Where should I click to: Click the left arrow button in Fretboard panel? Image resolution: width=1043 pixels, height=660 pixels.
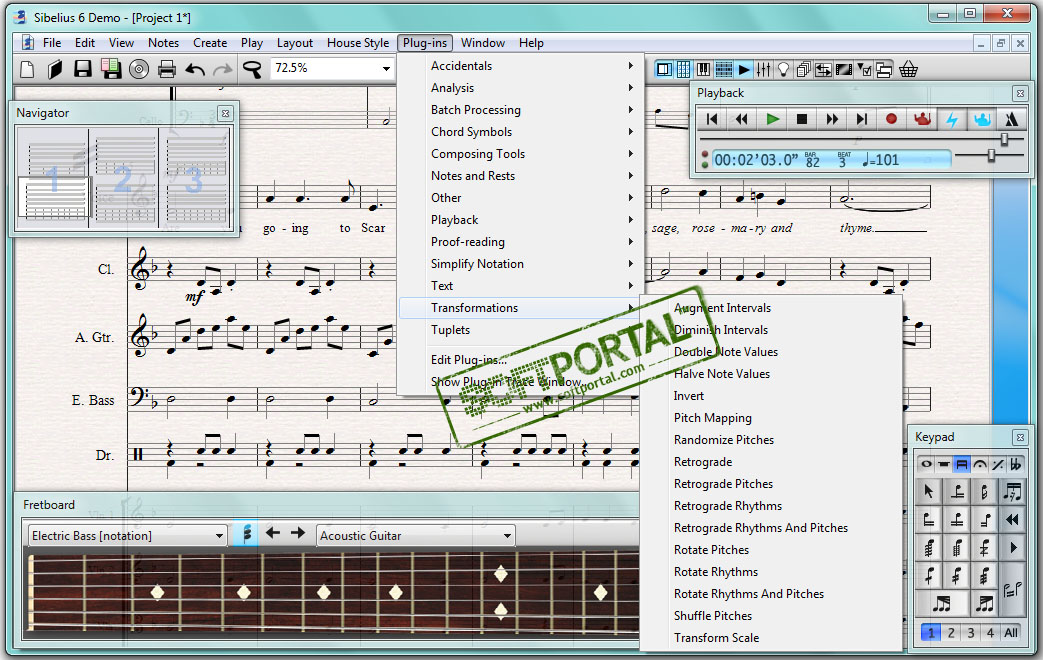point(273,533)
